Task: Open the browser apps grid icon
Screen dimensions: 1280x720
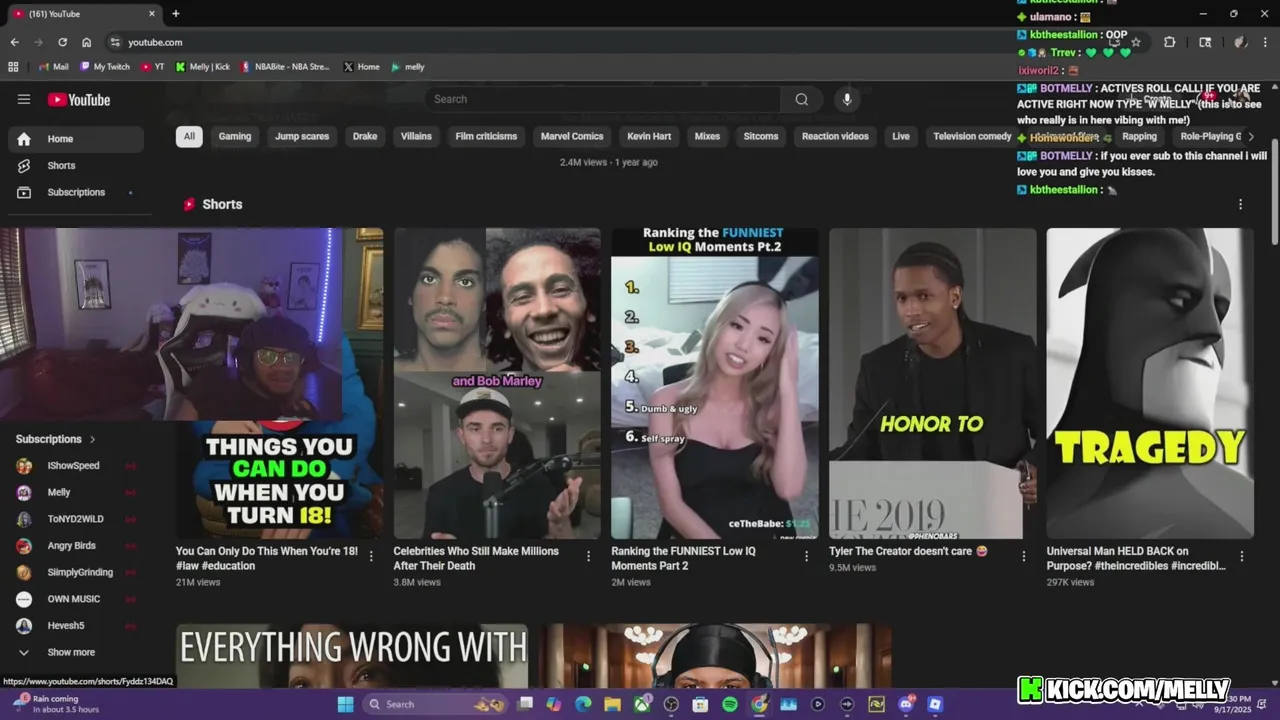Action: click(13, 67)
